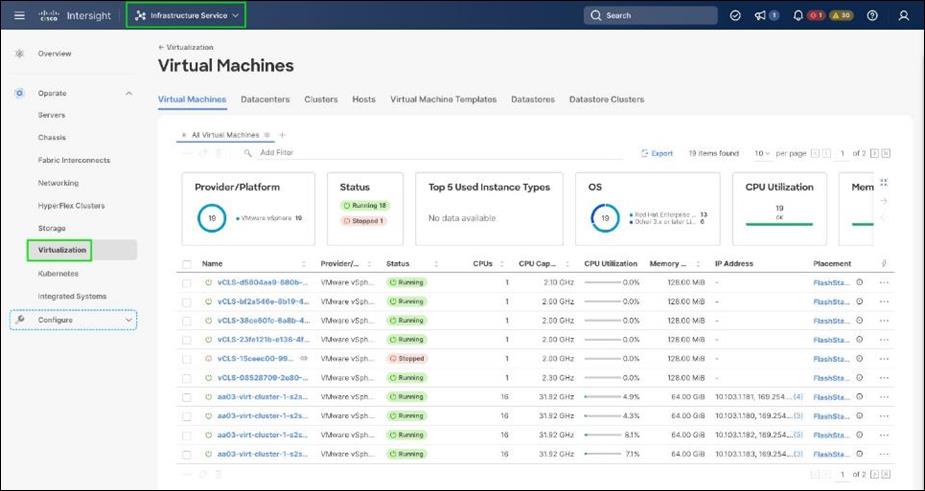Screen dimensions: 925x491
Task: Click the Export icon link
Action: click(x=657, y=153)
